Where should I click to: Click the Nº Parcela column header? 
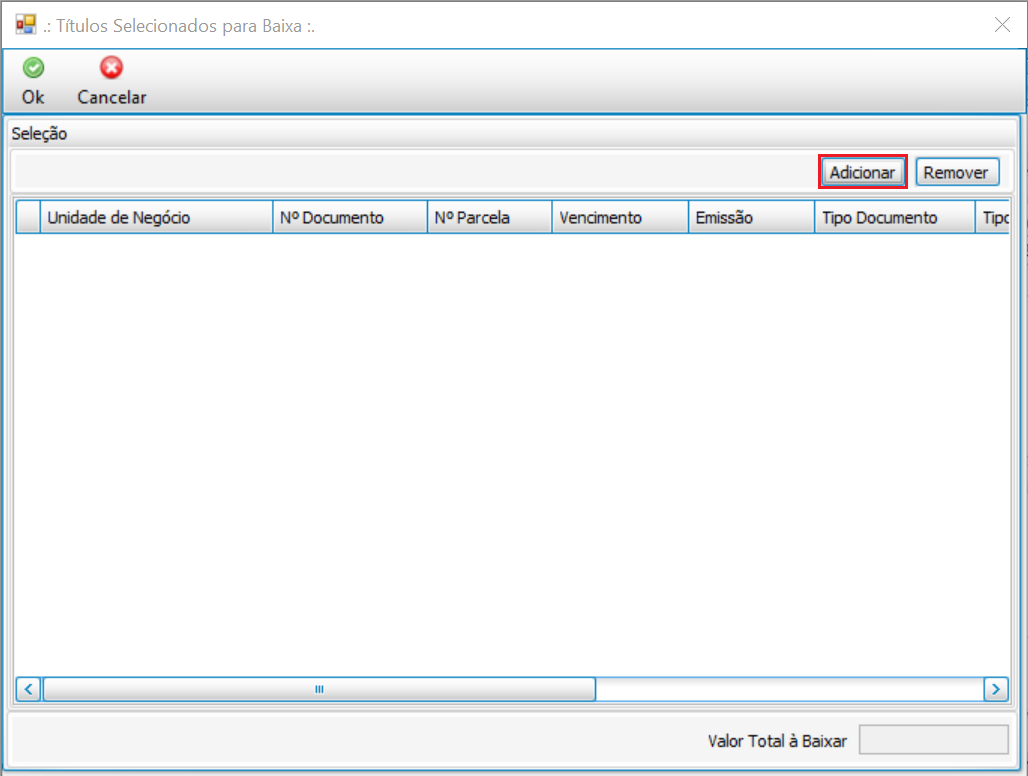489,217
